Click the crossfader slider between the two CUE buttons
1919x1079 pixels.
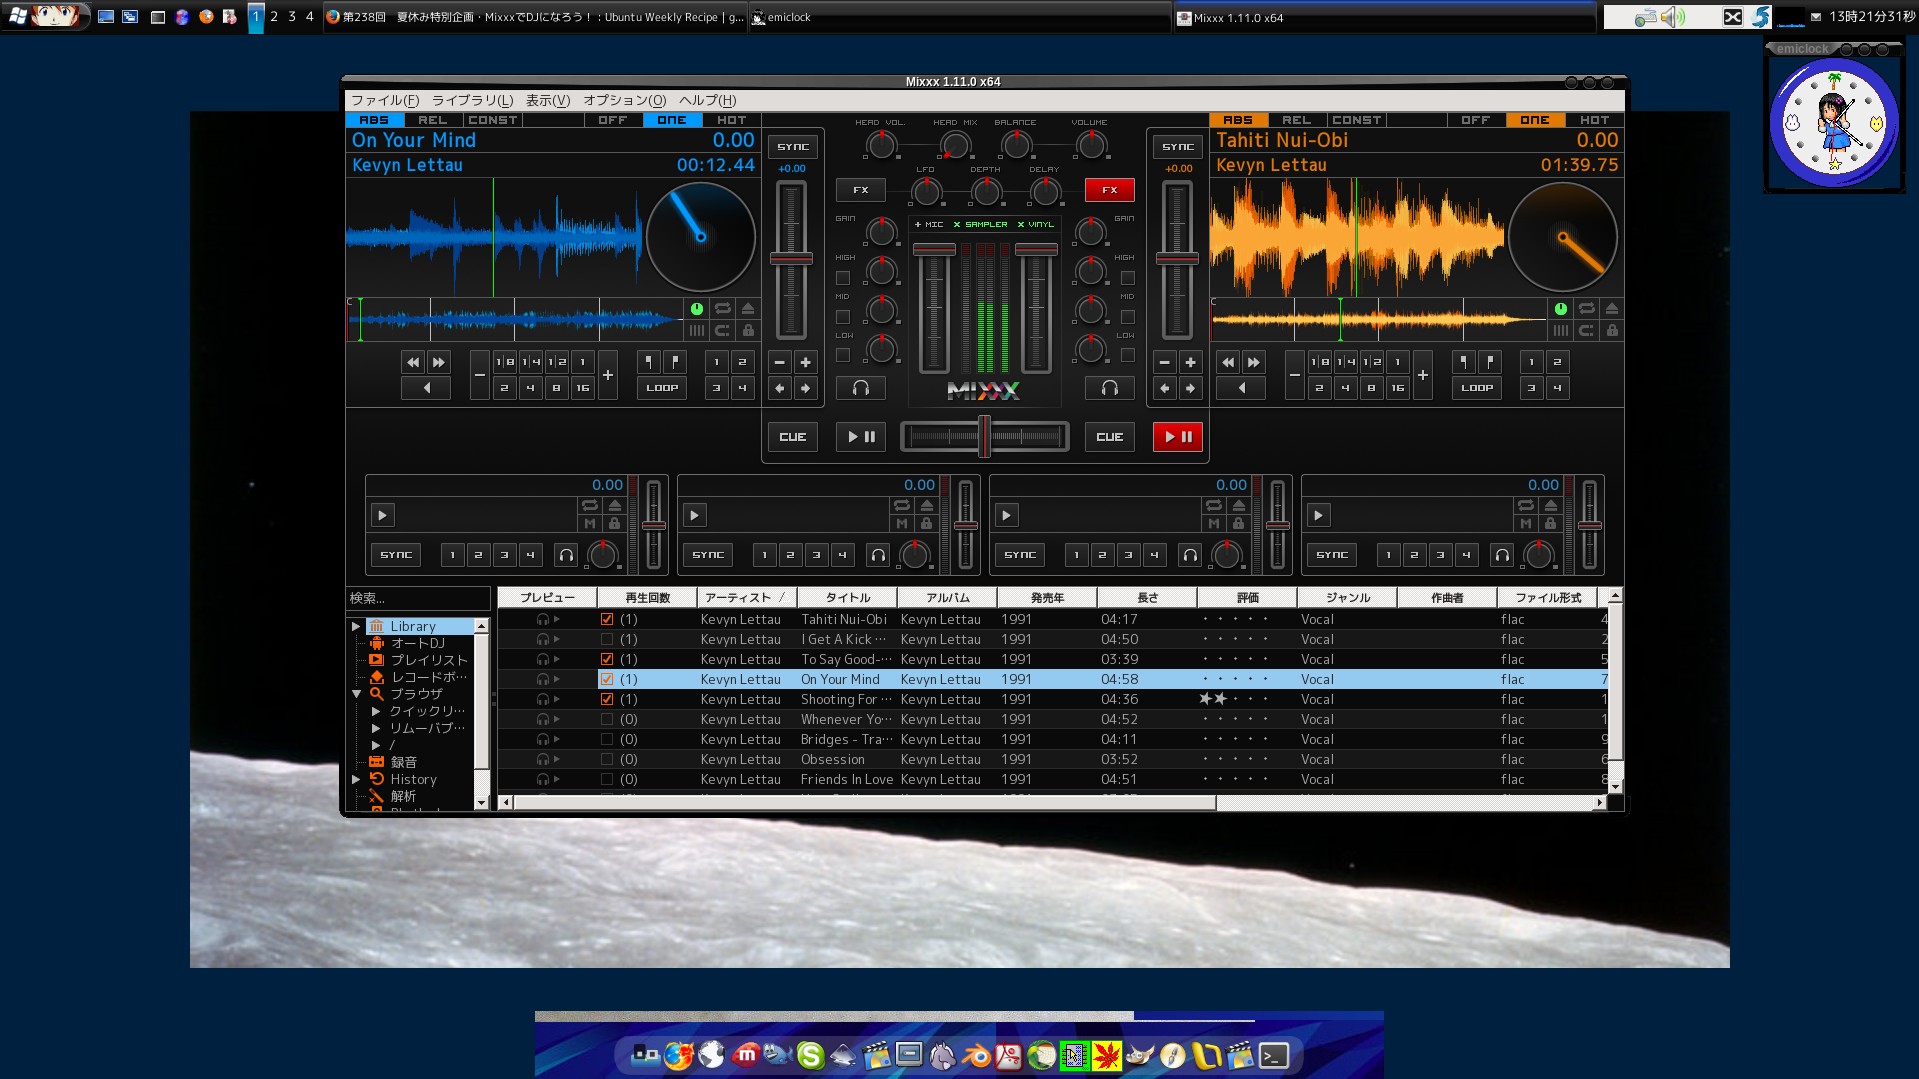click(984, 435)
